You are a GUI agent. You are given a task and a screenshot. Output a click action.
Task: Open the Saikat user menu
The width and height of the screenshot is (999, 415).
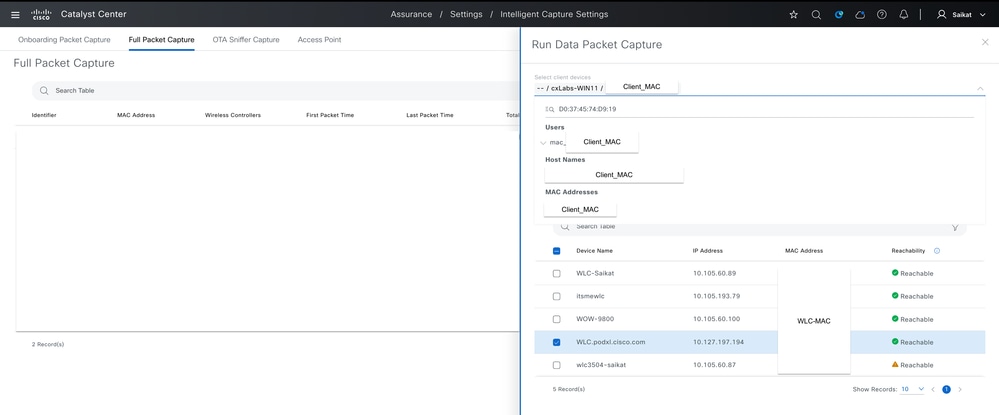tap(961, 15)
